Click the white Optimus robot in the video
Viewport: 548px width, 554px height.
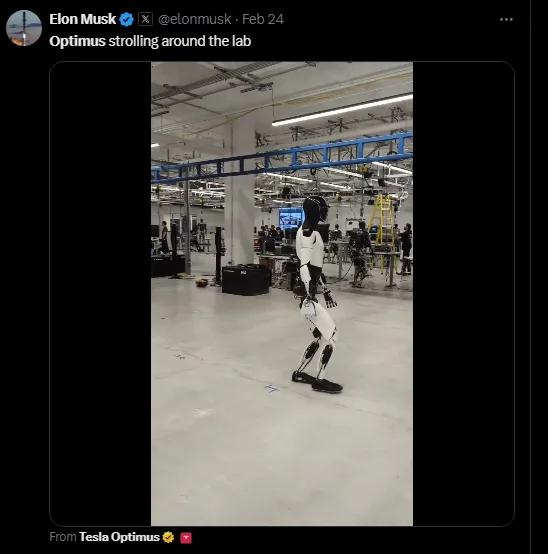pos(316,294)
